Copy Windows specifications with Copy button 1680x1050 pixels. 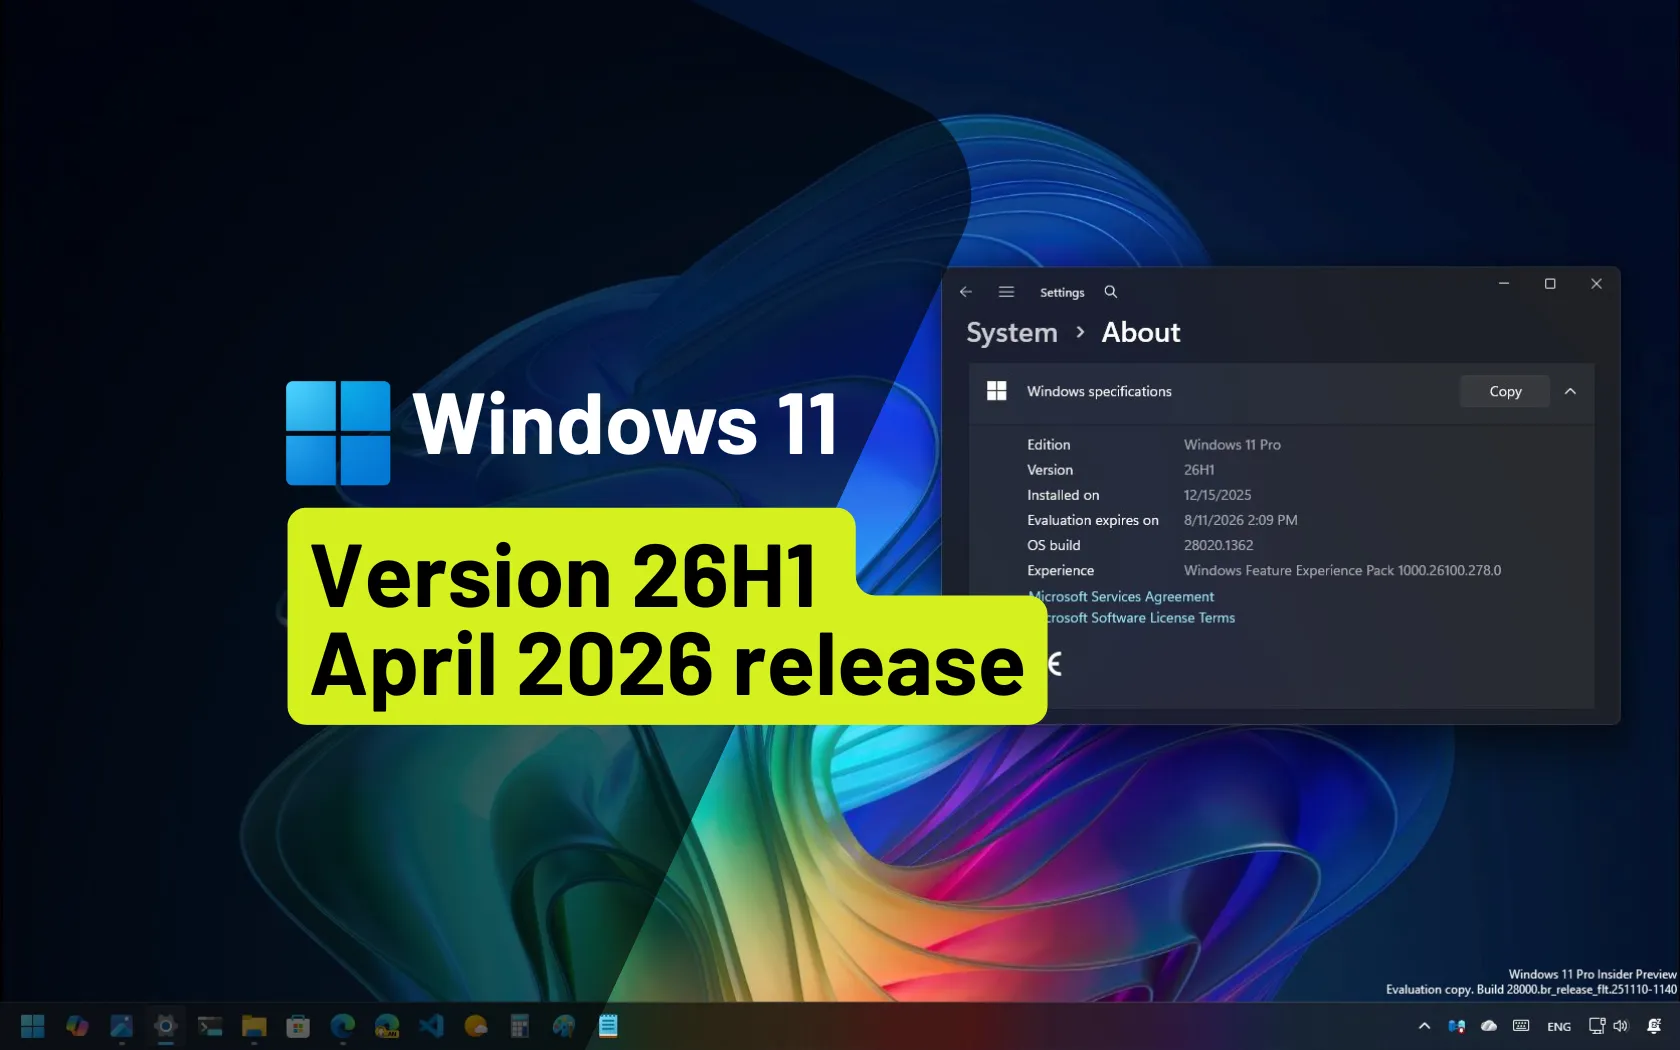(1504, 391)
